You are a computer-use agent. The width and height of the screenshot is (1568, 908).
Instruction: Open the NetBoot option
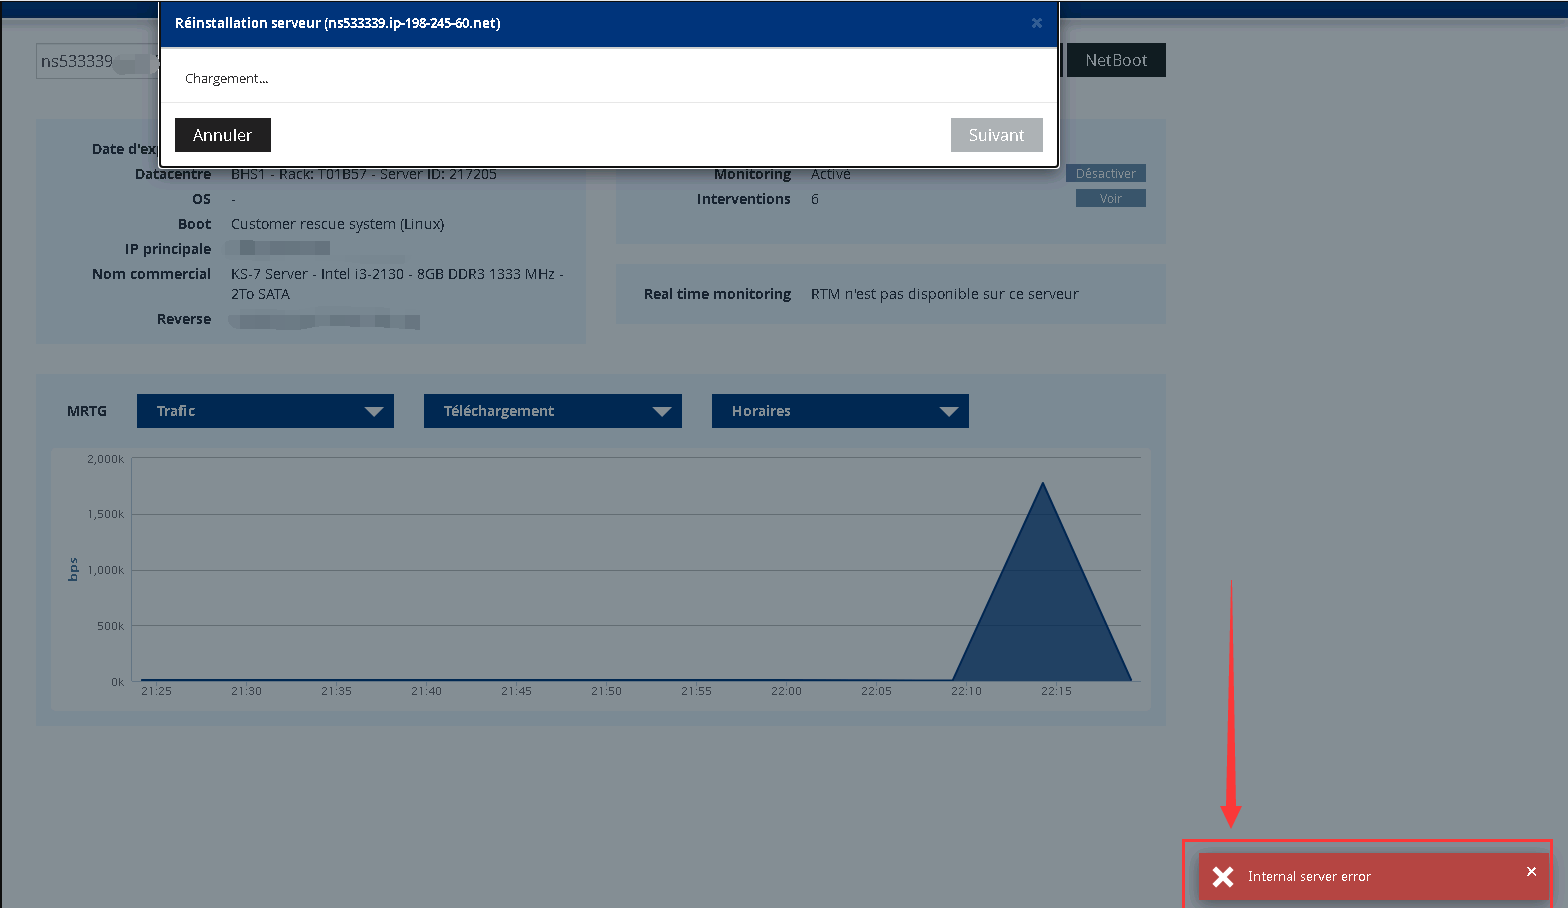1115,60
